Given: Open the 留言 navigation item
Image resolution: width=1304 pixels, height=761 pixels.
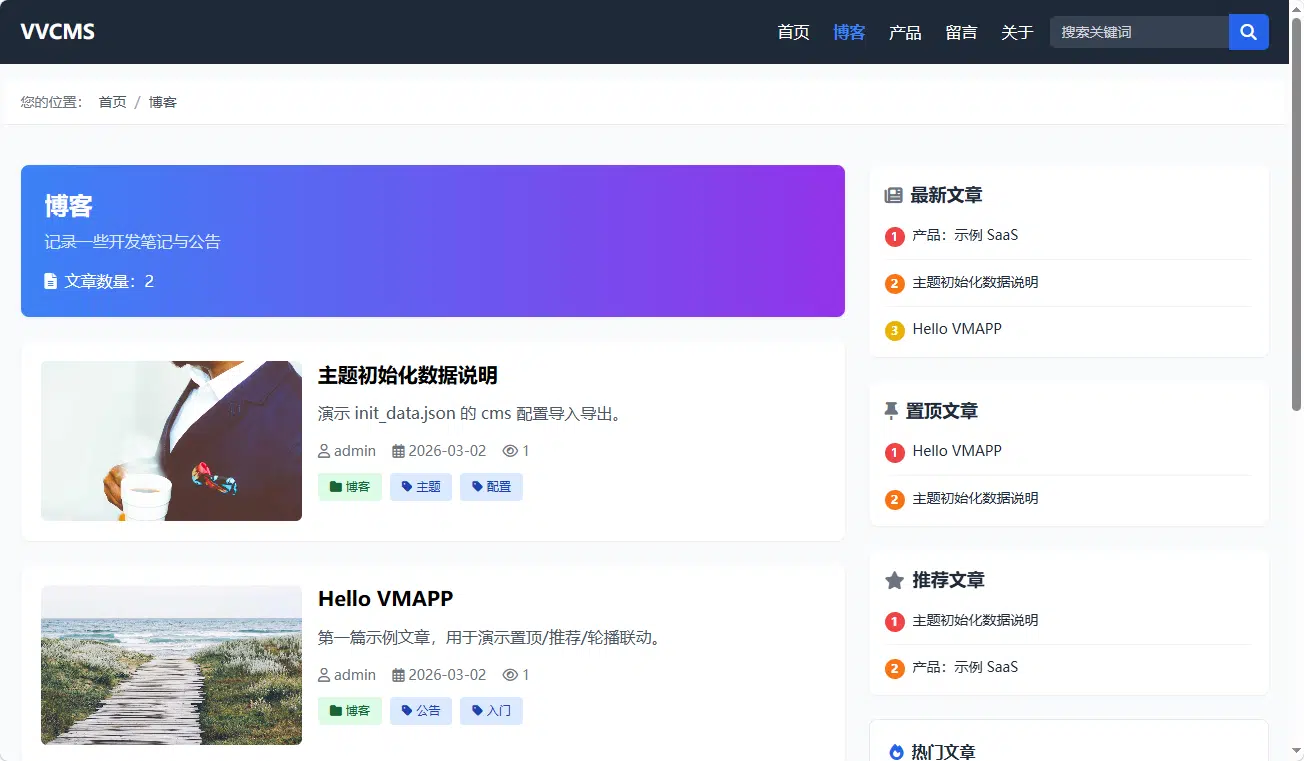Looking at the screenshot, I should pyautogui.click(x=961, y=32).
